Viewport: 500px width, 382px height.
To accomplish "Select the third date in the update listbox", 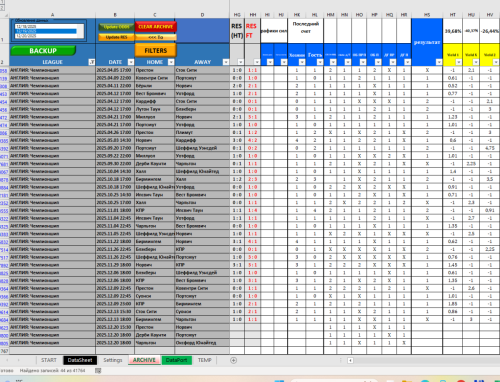I will 46,36.
